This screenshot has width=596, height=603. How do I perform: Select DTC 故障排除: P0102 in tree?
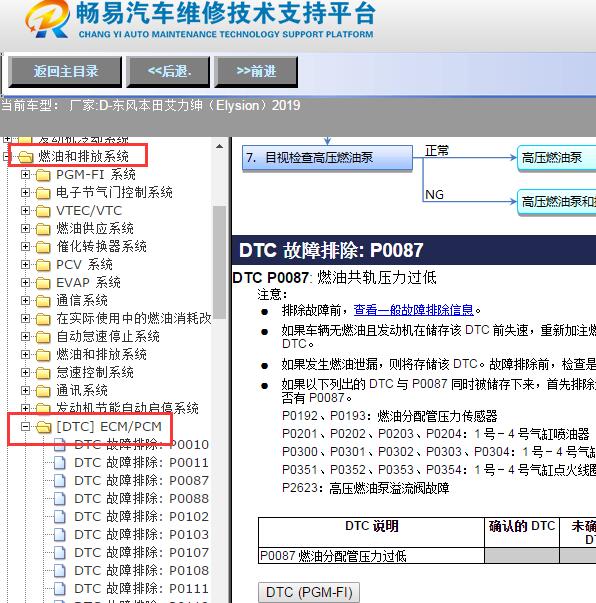[142, 516]
